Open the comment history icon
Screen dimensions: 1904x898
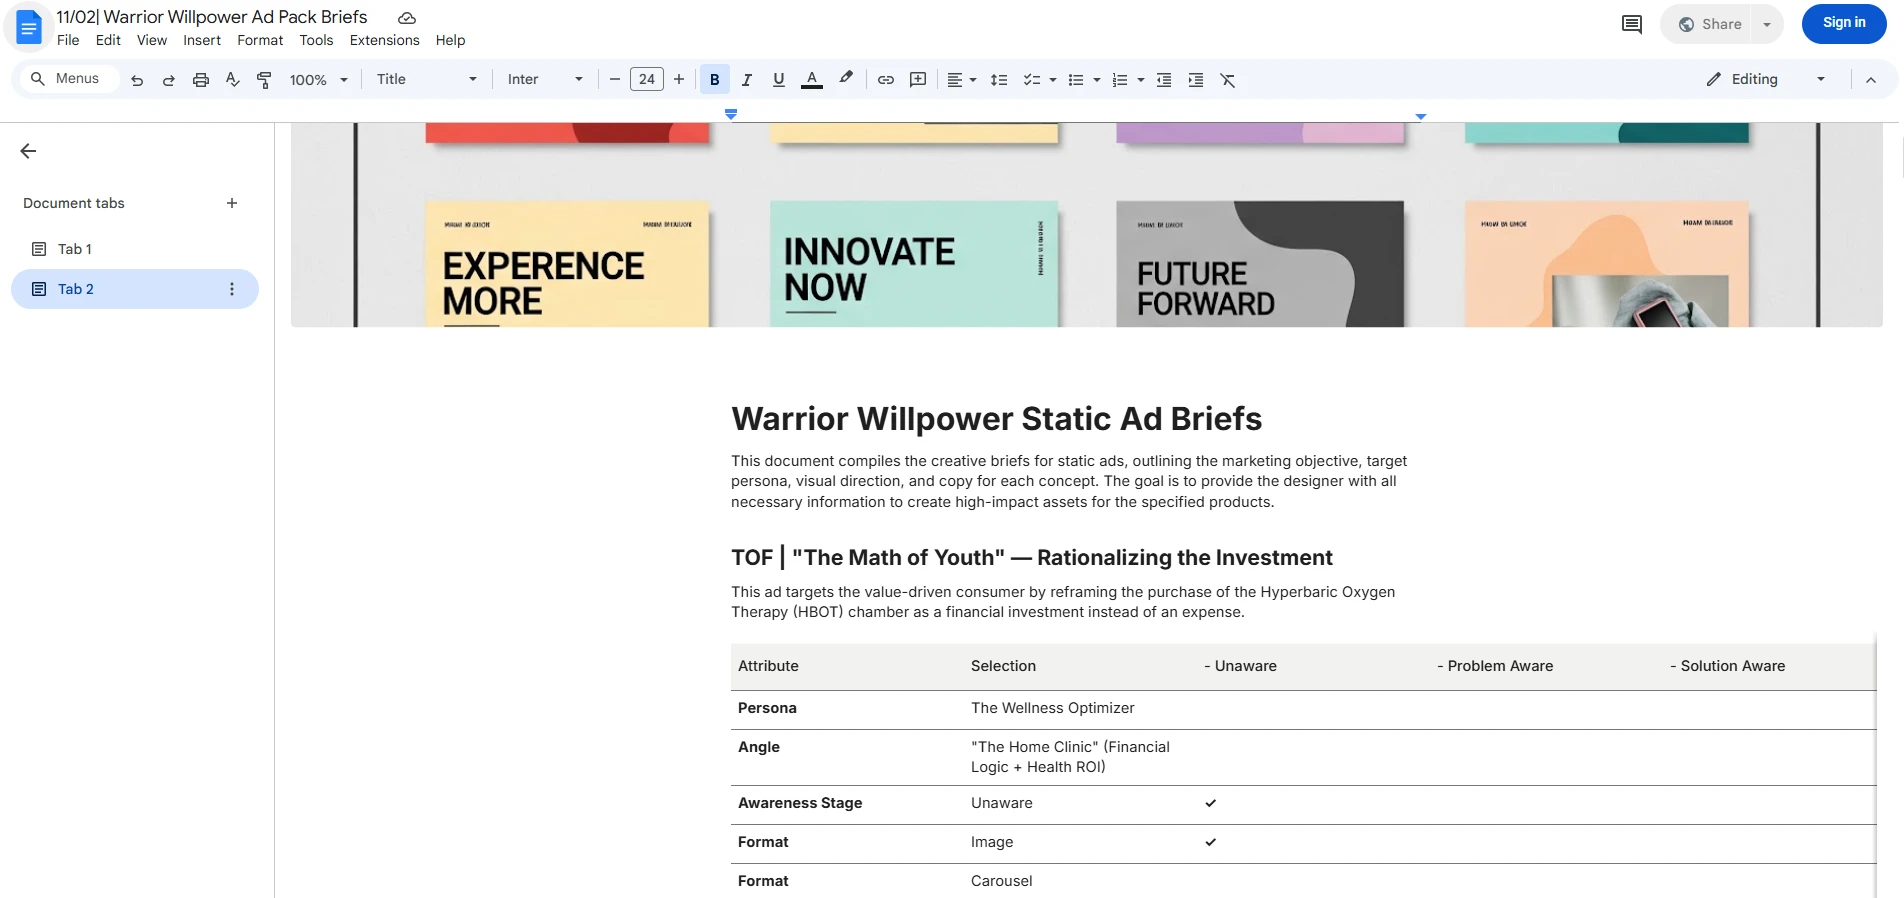(x=1631, y=24)
